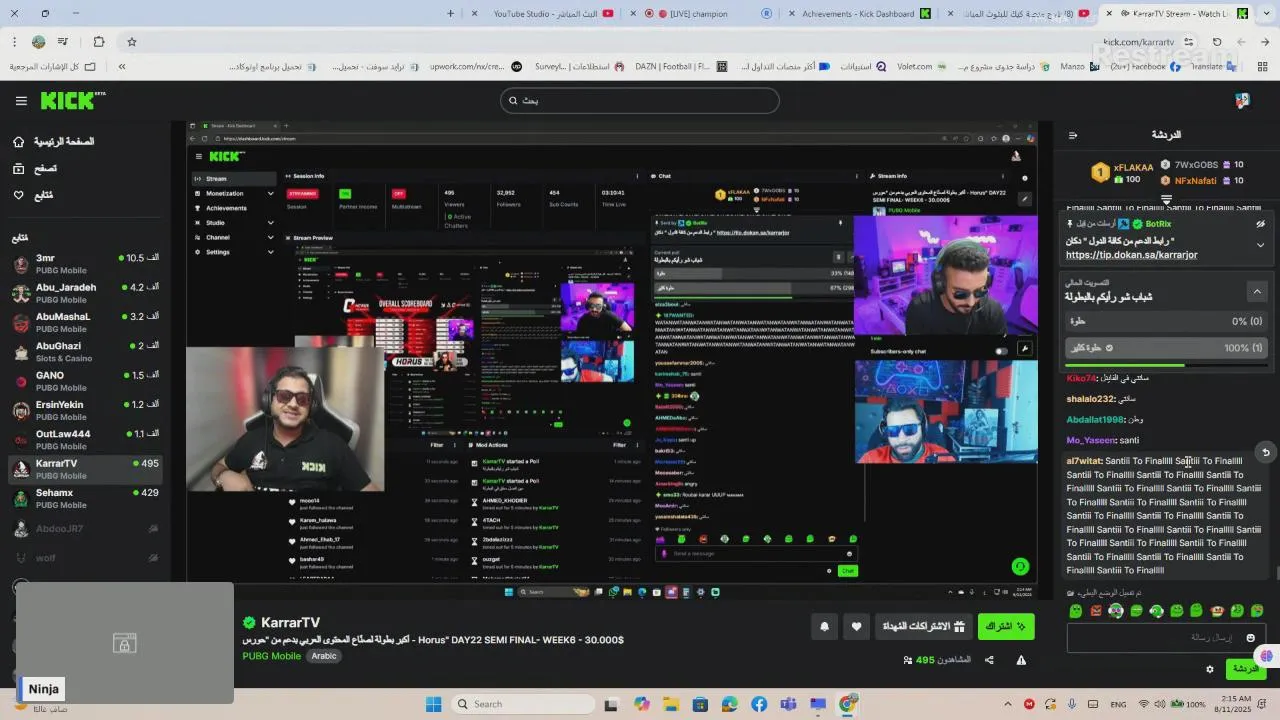Screen dimensions: 1280x720
Task: Click the Gift Subscriptions button
Action: pos(923,627)
